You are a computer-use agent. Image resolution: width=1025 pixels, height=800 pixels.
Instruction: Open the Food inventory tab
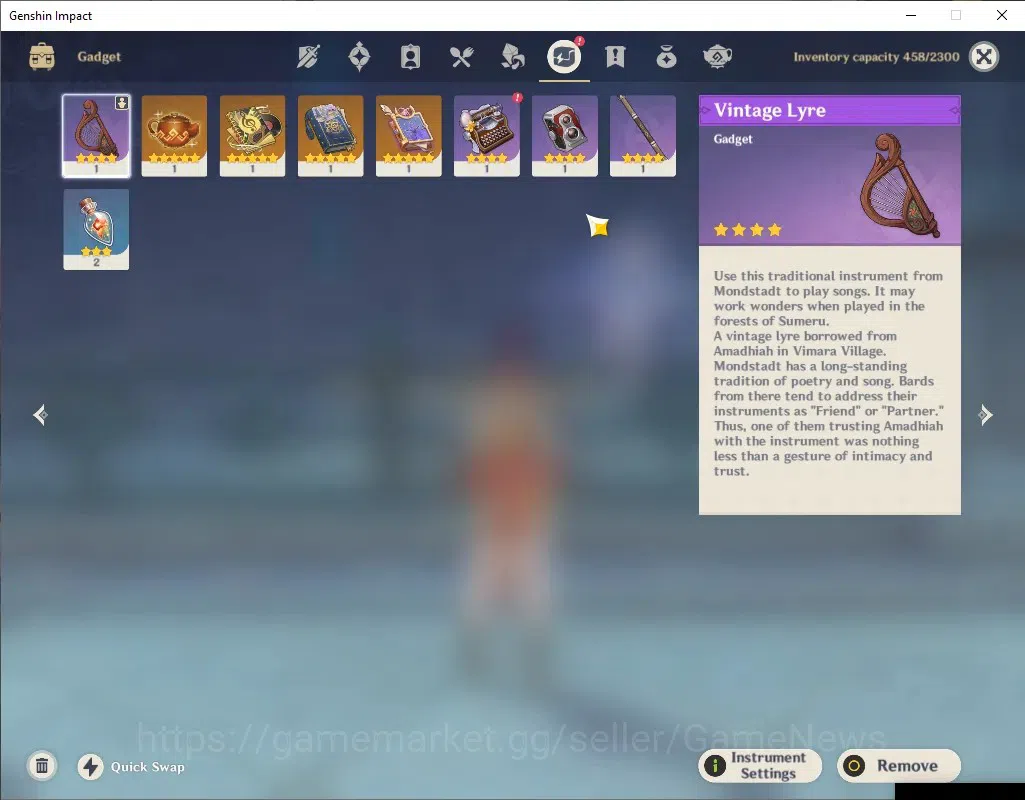tap(461, 57)
